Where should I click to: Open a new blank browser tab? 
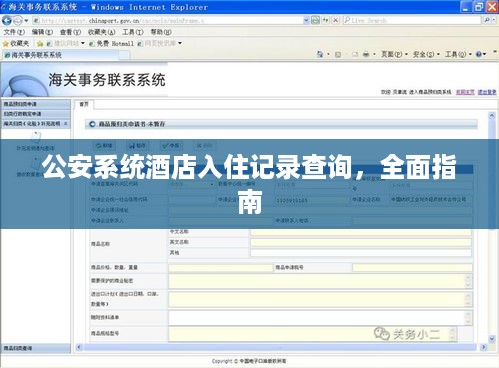(x=125, y=55)
